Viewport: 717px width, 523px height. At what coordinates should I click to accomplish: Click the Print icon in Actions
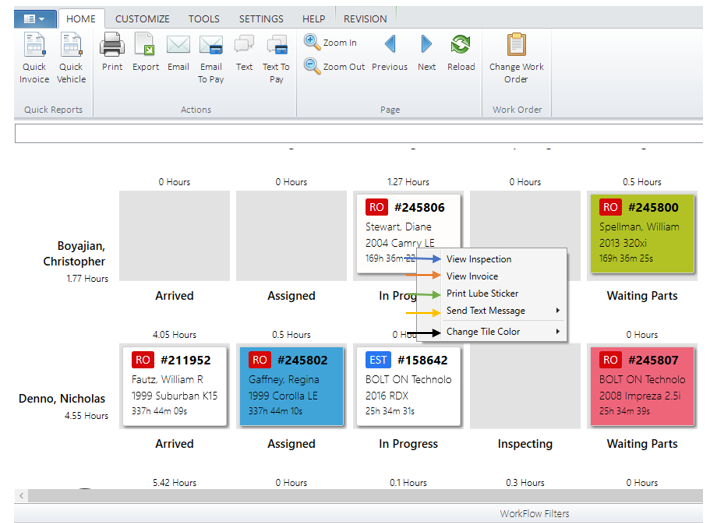[112, 45]
